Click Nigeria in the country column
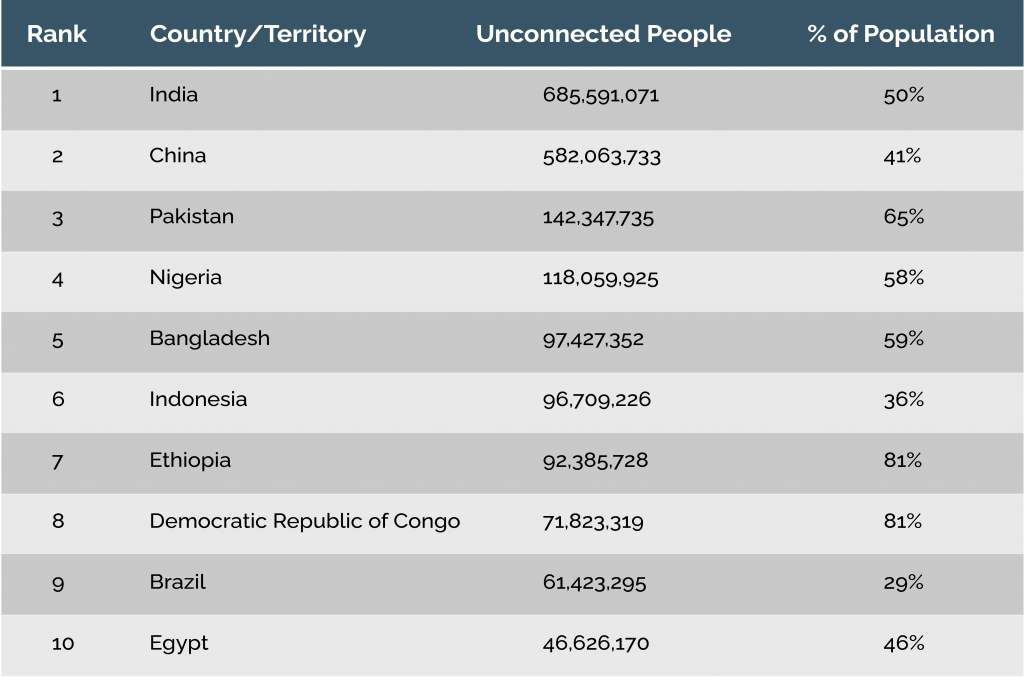1024x677 pixels. [x=186, y=278]
